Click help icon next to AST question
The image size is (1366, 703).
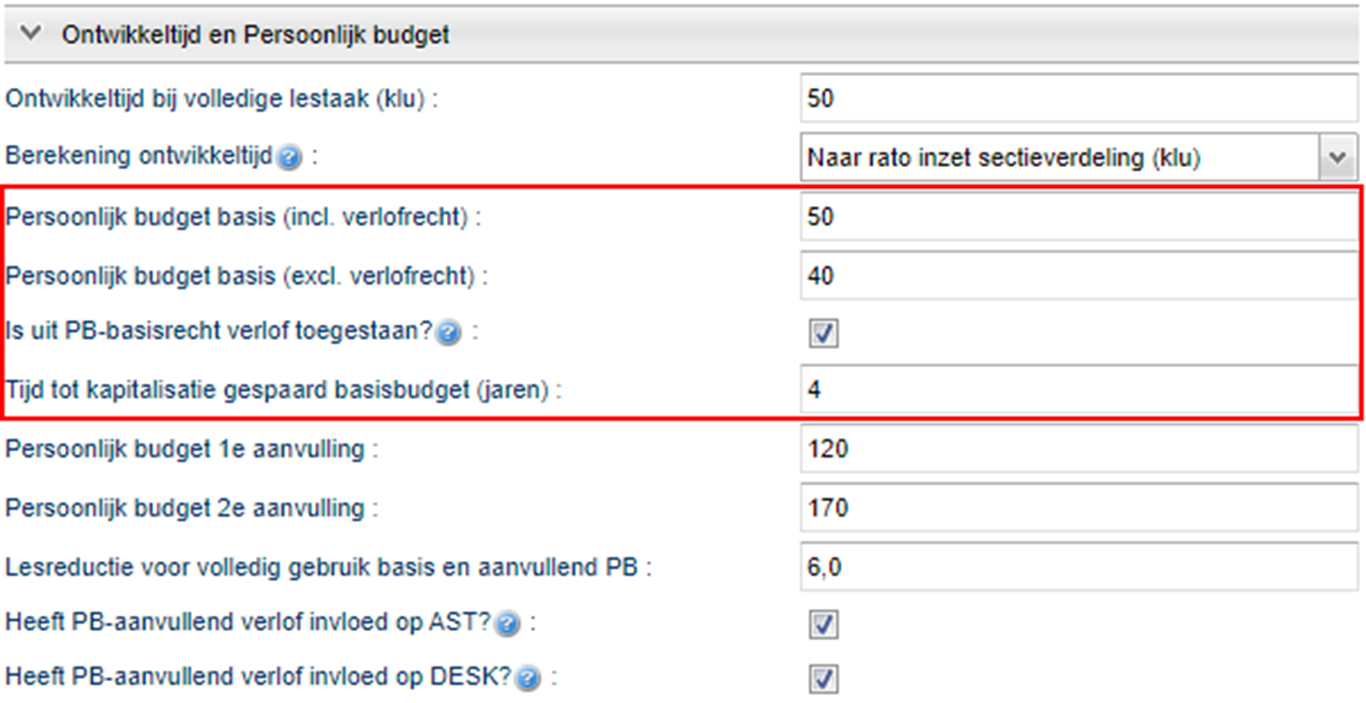pos(507,624)
